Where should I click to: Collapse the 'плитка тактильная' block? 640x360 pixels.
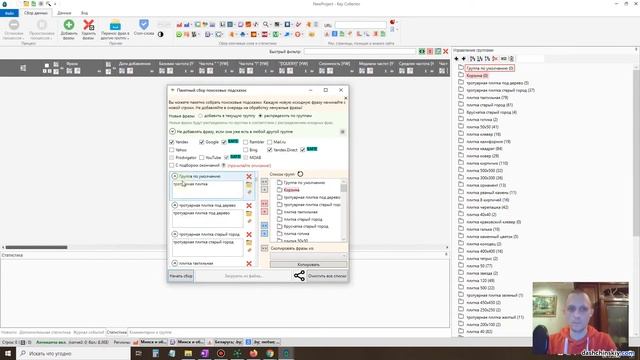[x=175, y=264]
